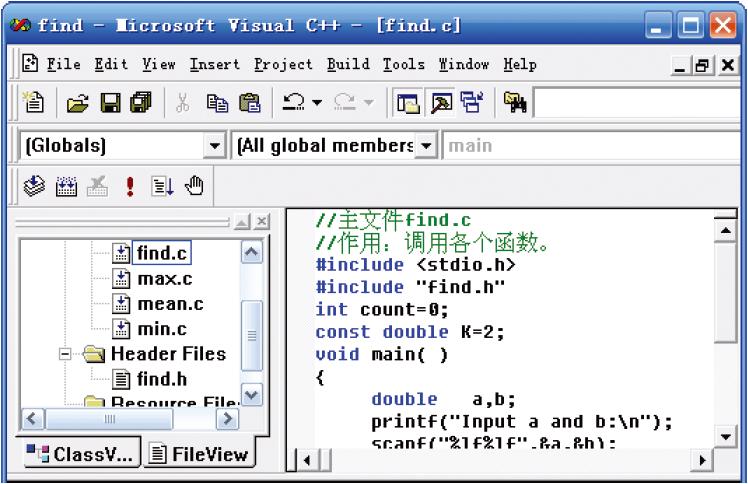Click the main function member field

592,145
